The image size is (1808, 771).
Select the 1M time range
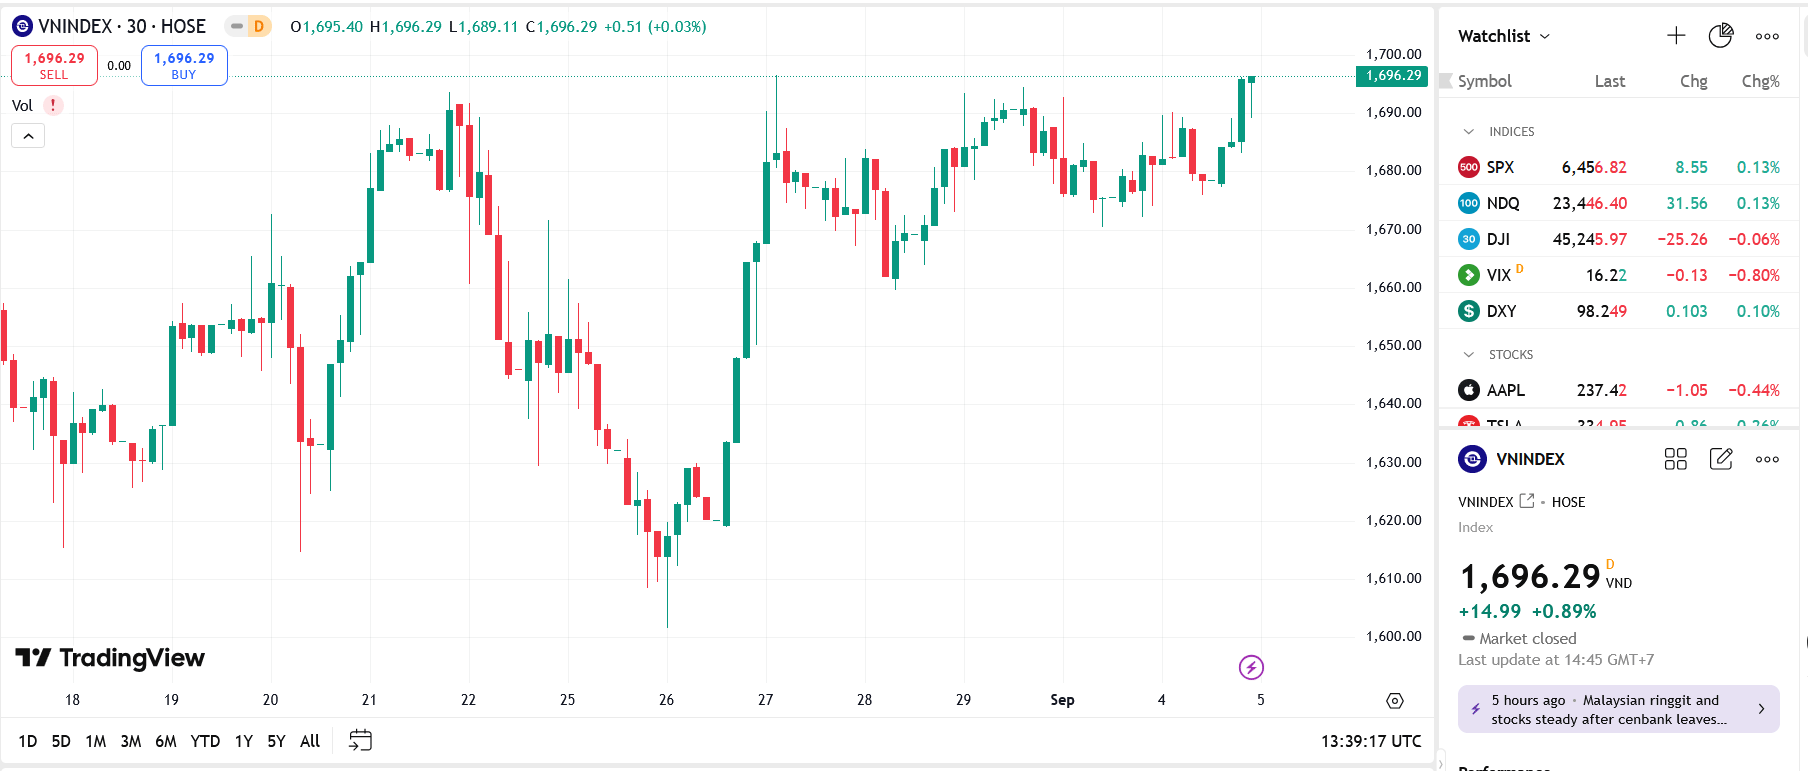point(96,741)
